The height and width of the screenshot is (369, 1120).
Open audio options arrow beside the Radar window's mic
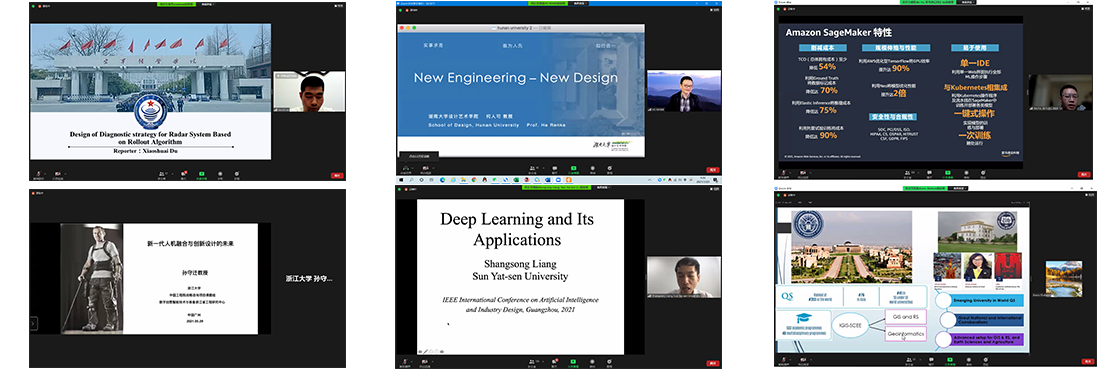coord(45,173)
